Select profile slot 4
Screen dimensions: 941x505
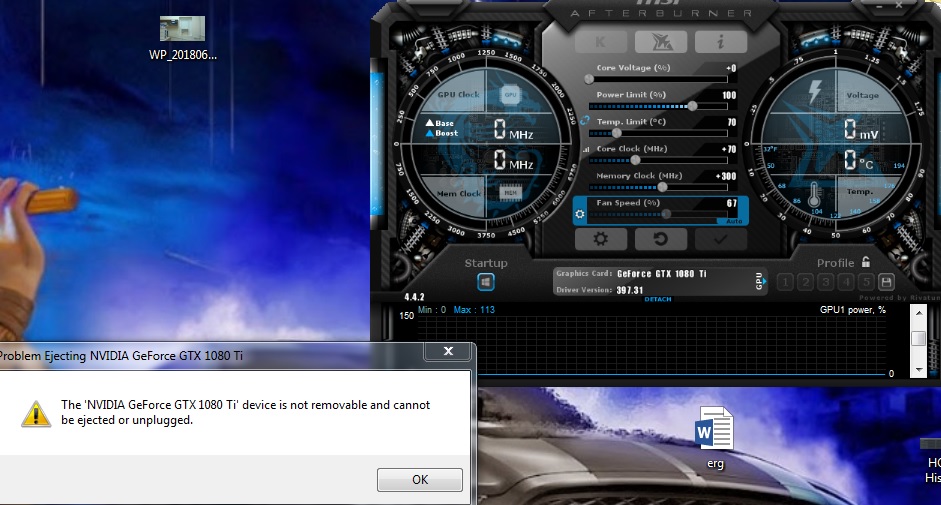846,282
